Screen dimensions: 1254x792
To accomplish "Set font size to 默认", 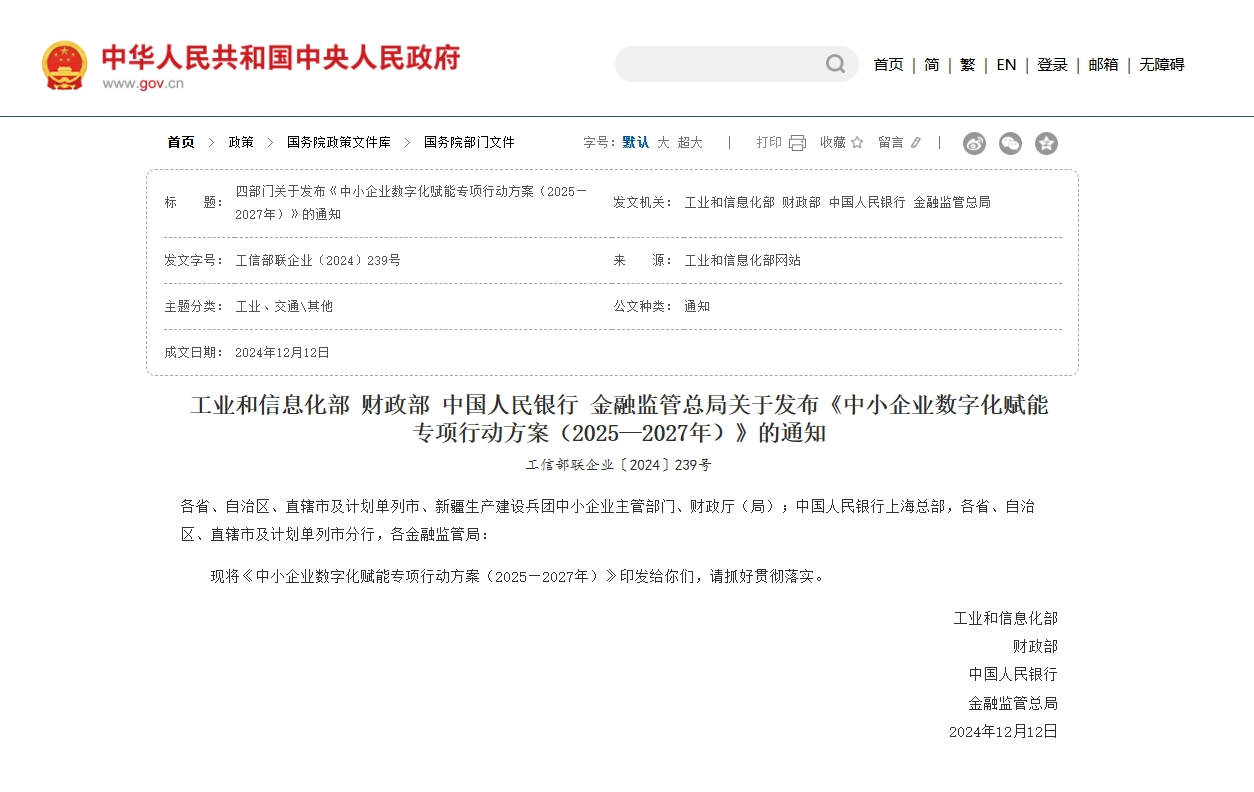I will pyautogui.click(x=636, y=143).
